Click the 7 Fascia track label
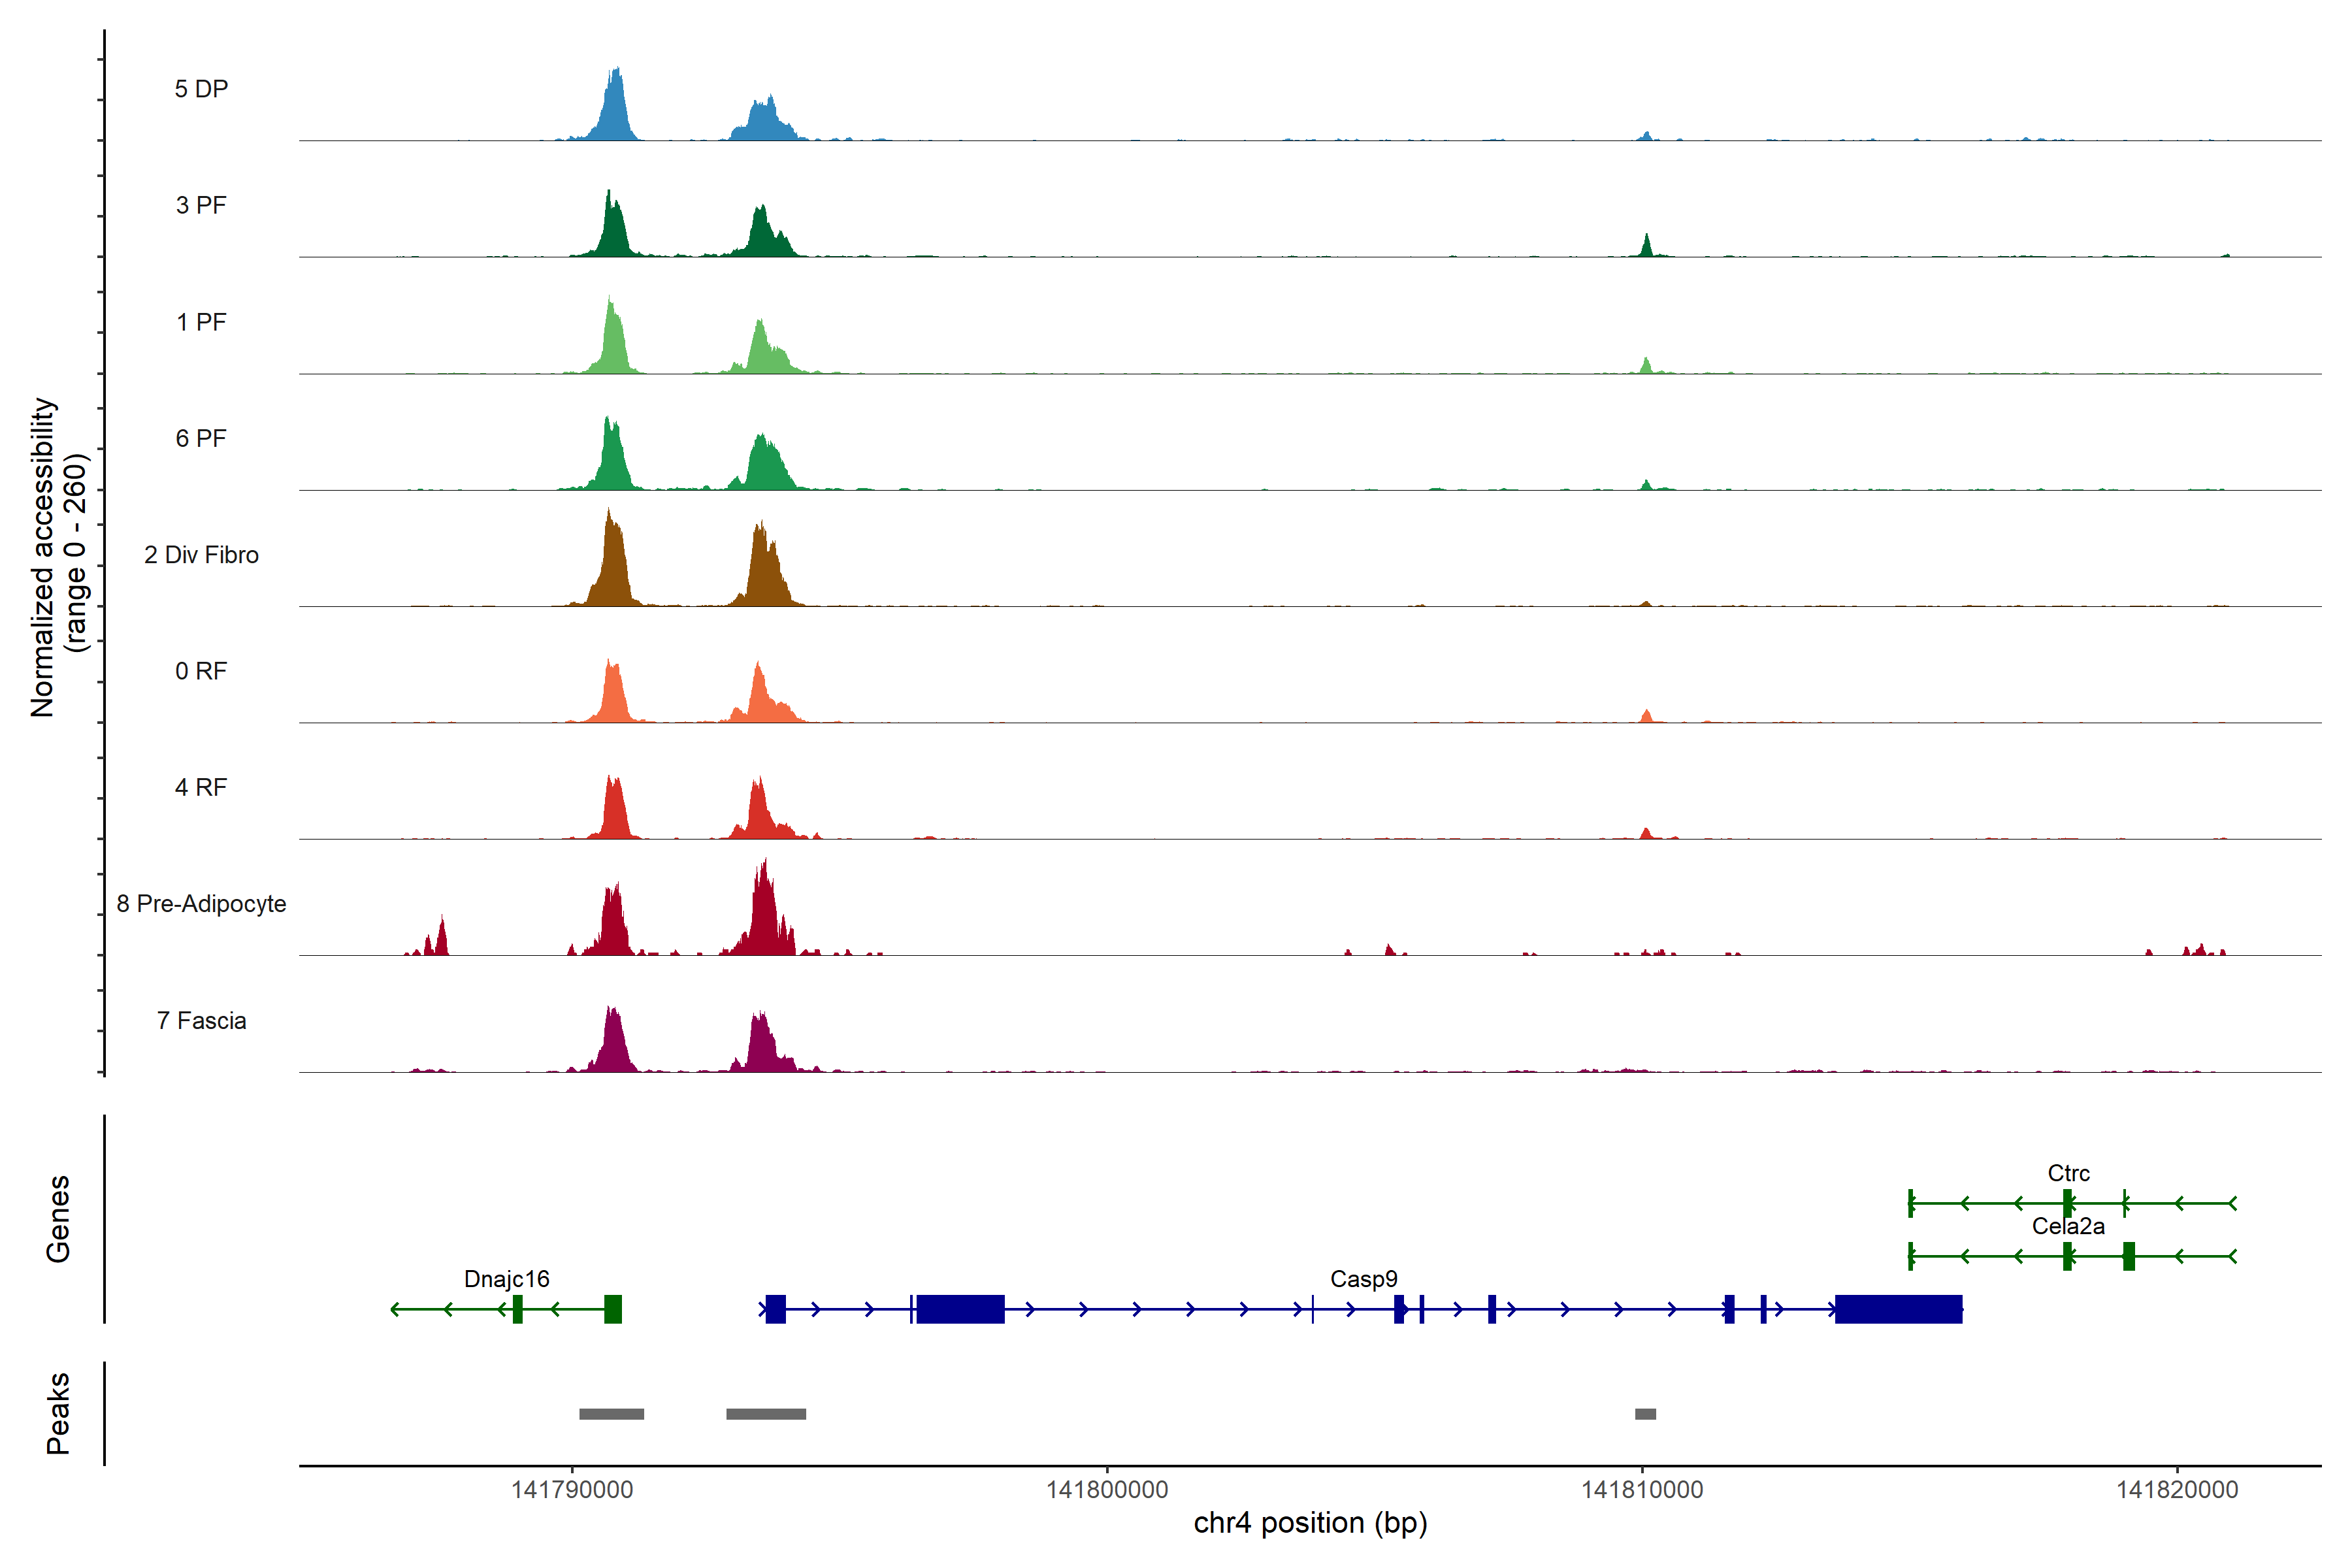2352x1568 pixels. click(201, 1021)
